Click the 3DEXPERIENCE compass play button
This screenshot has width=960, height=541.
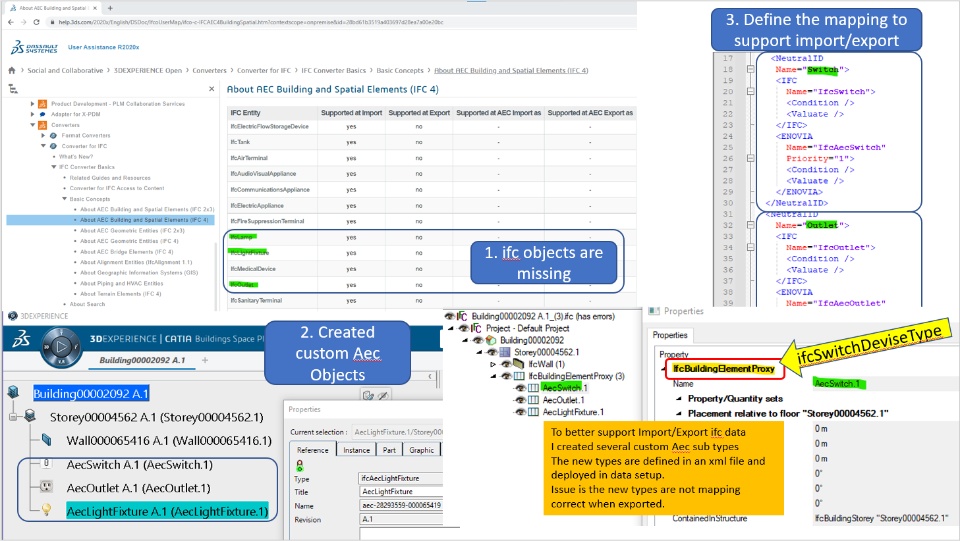[x=61, y=347]
